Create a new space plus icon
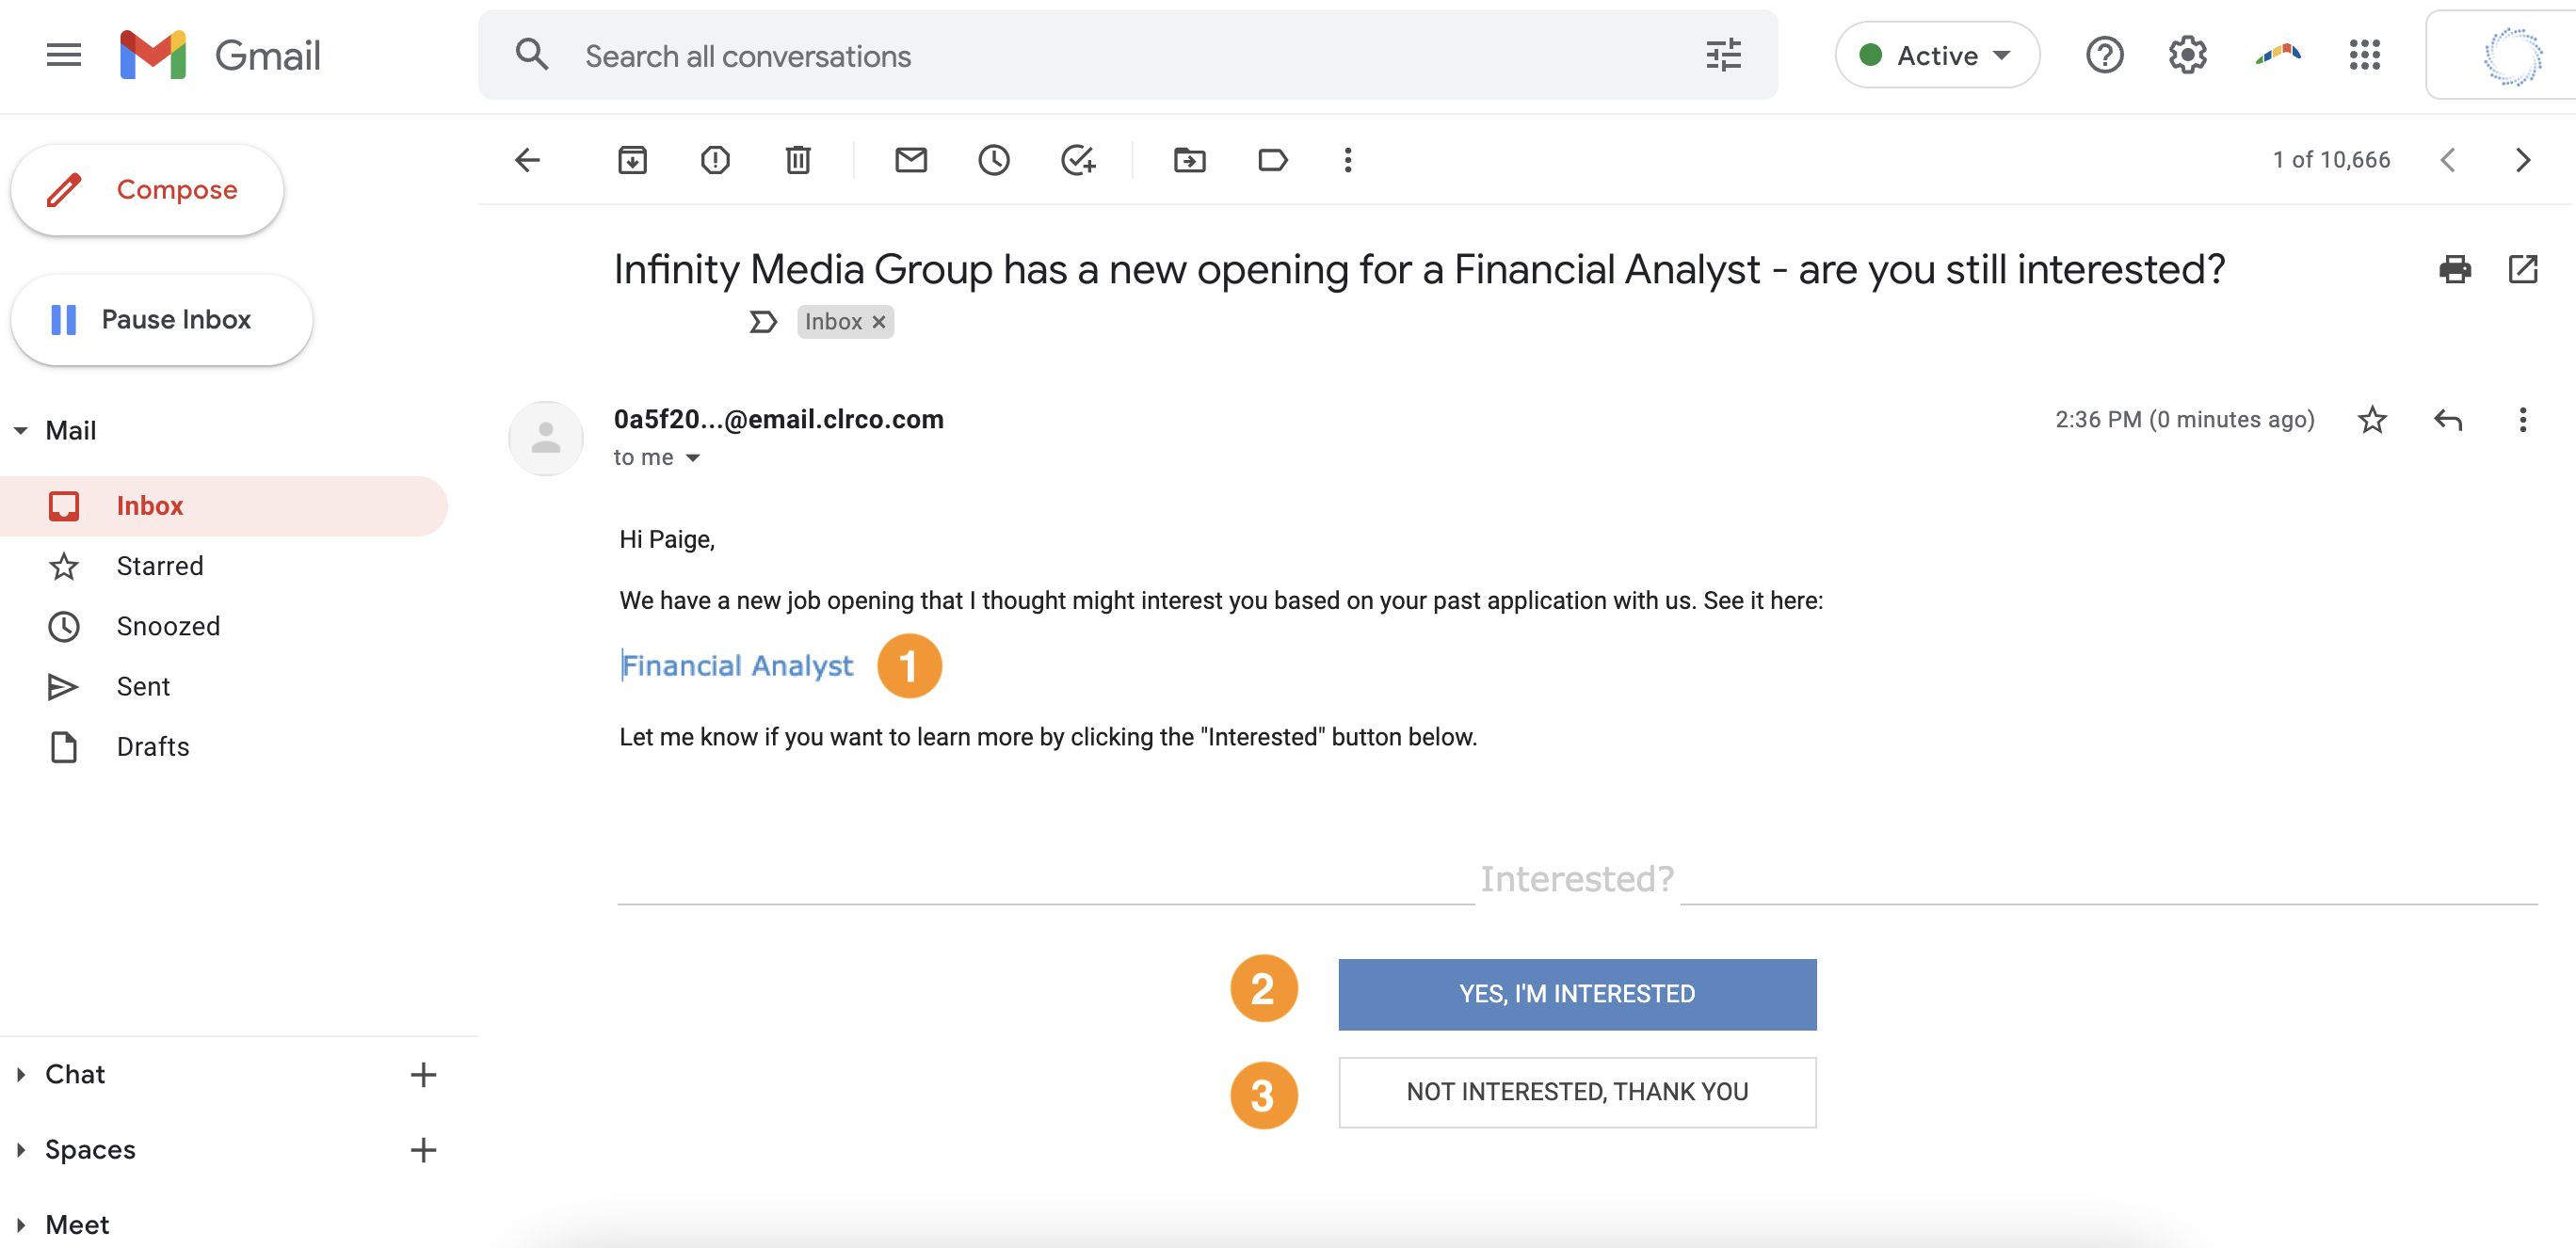Viewport: 2576px width, 1248px height. pos(423,1149)
